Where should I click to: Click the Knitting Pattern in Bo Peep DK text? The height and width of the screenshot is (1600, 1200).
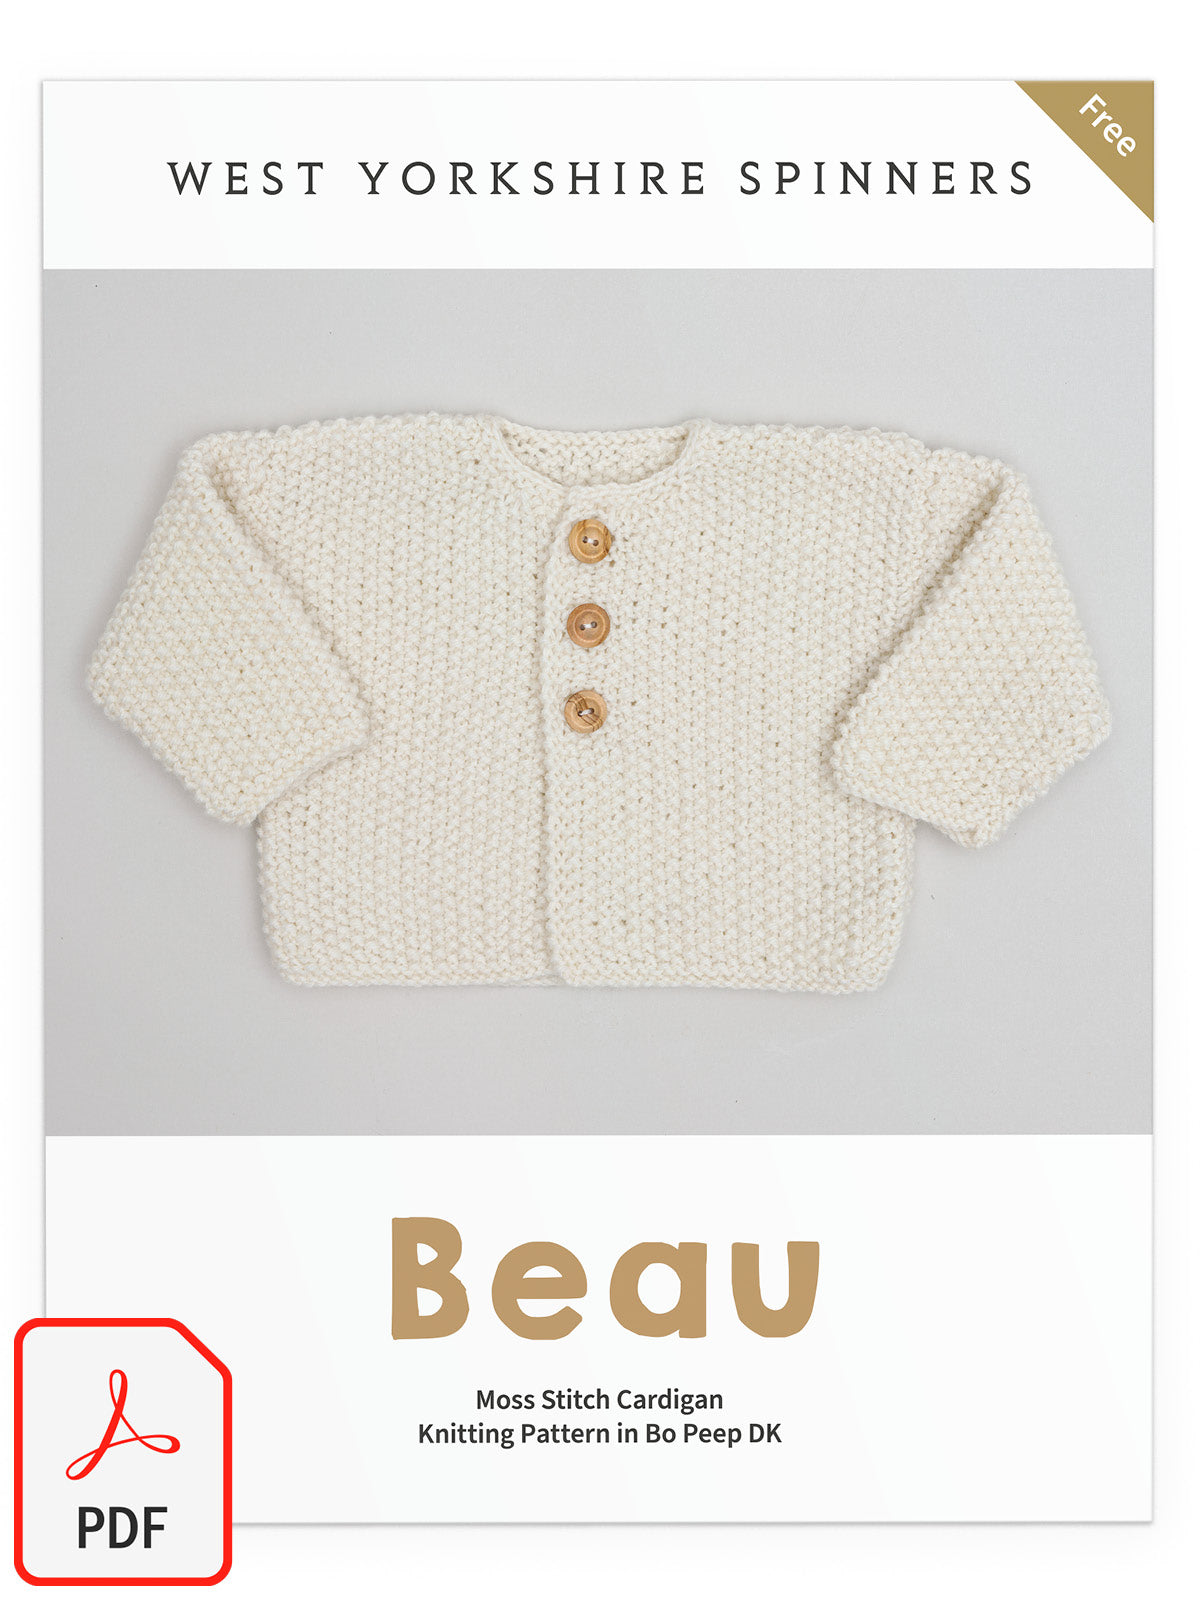[599, 1434]
